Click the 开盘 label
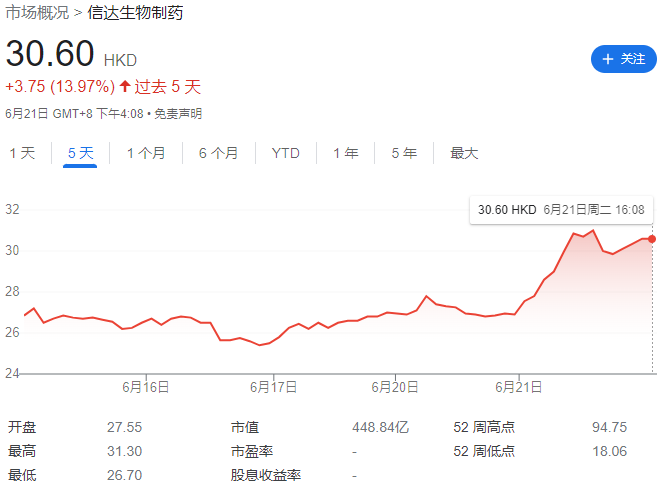 pyautogui.click(x=22, y=427)
